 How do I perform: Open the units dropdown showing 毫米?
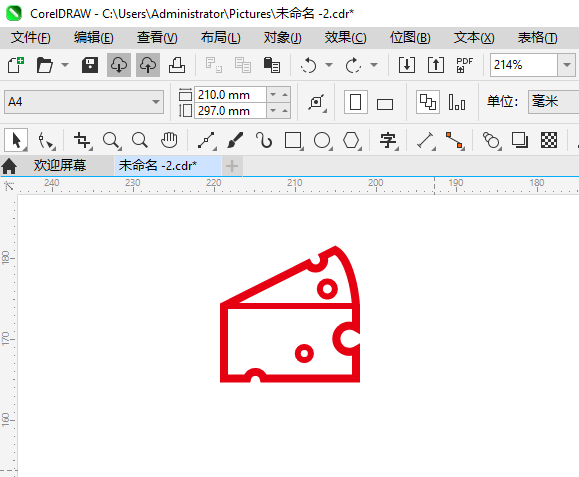point(554,102)
